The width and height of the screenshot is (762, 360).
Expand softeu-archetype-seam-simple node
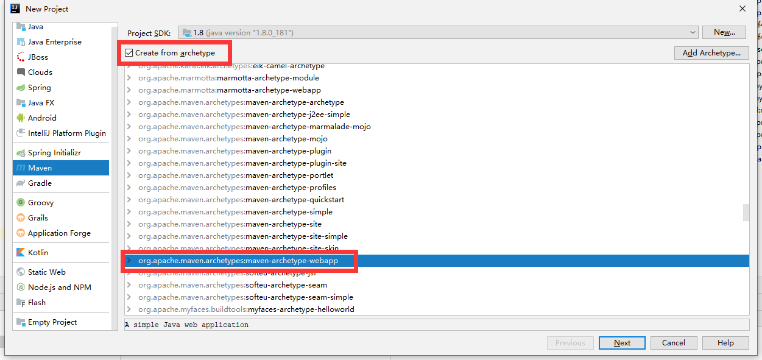tap(129, 297)
